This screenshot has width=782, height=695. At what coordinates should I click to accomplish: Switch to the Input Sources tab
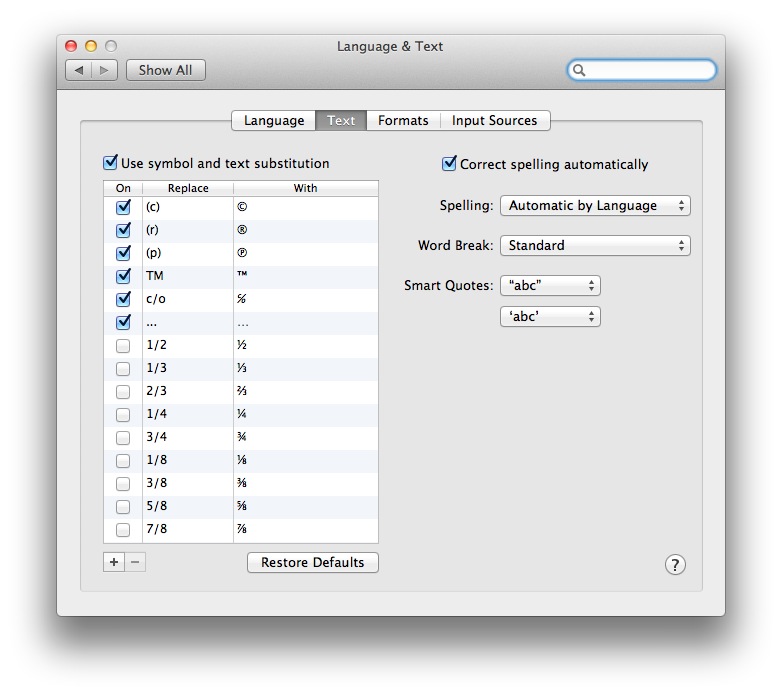pos(494,120)
